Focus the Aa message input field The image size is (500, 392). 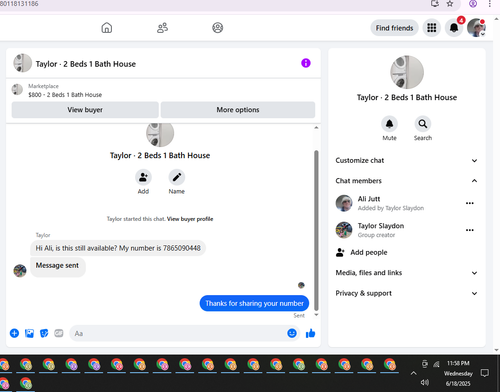click(177, 333)
